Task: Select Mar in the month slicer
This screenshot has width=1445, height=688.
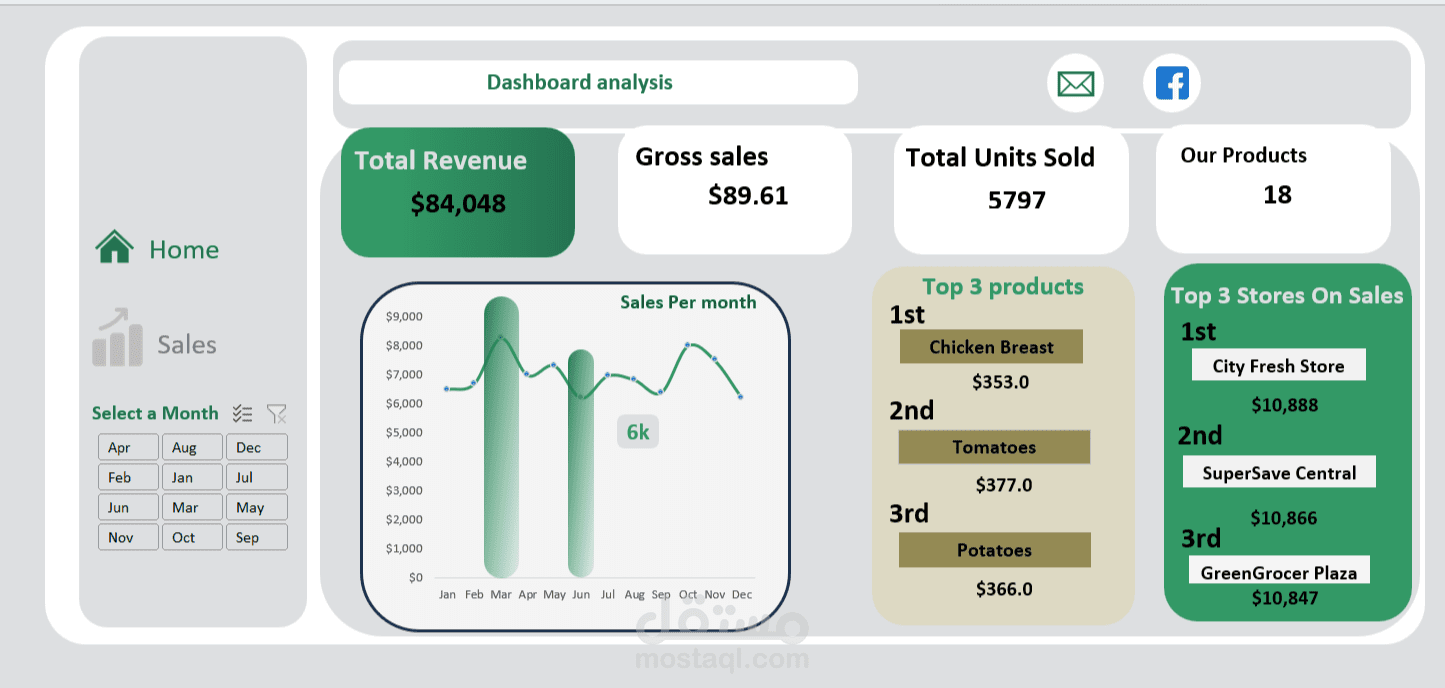Action: [x=192, y=507]
